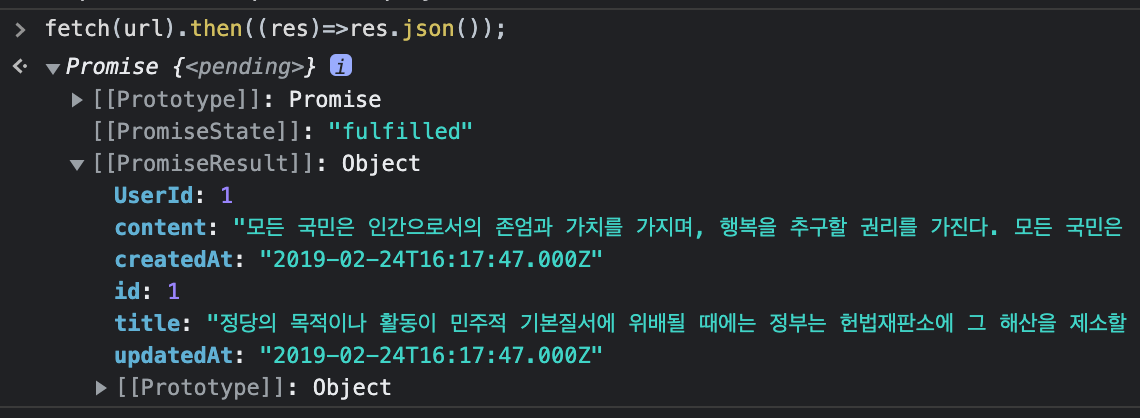The height and width of the screenshot is (418, 1140).
Task: Click the Korean title string value
Action: point(667,323)
